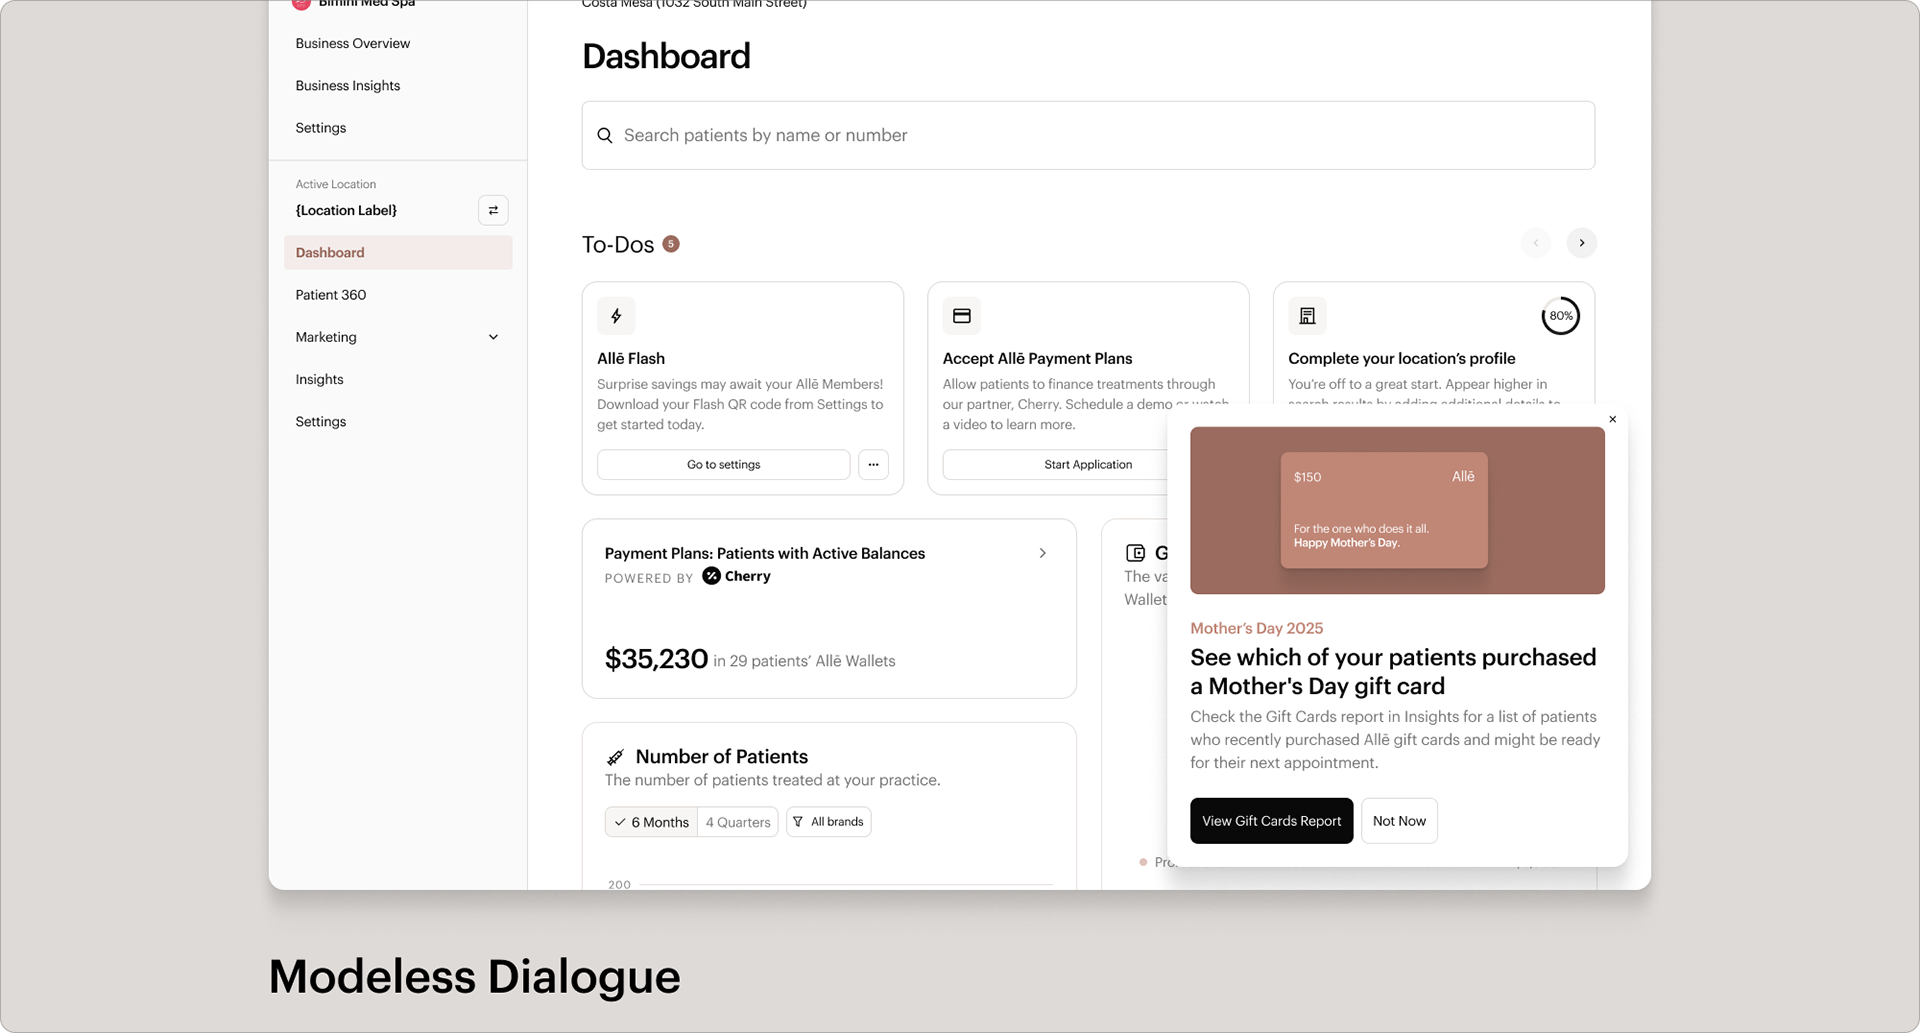Advance the To-Dos carousel with the right arrow
The image size is (1920, 1033).
[x=1581, y=243]
